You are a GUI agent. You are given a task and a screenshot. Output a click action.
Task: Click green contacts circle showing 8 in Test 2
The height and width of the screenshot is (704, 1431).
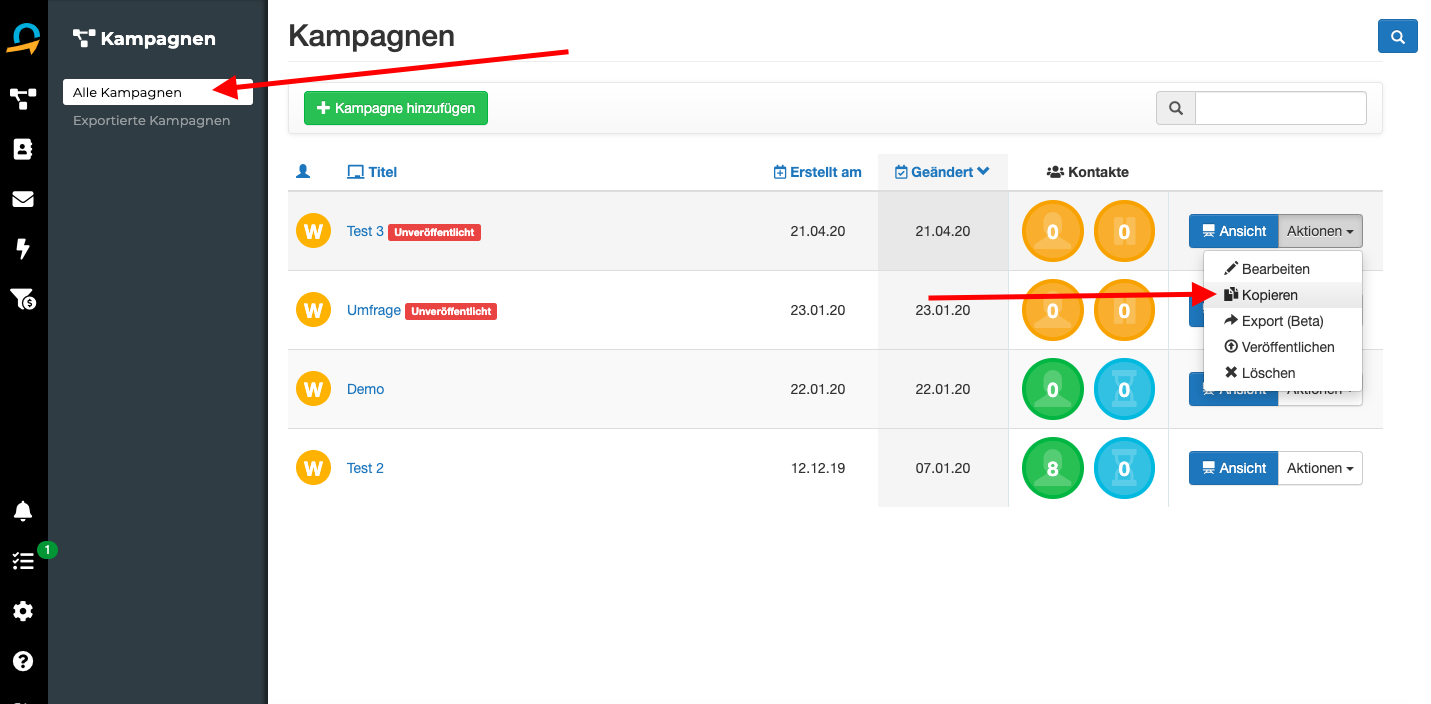pyautogui.click(x=1052, y=468)
